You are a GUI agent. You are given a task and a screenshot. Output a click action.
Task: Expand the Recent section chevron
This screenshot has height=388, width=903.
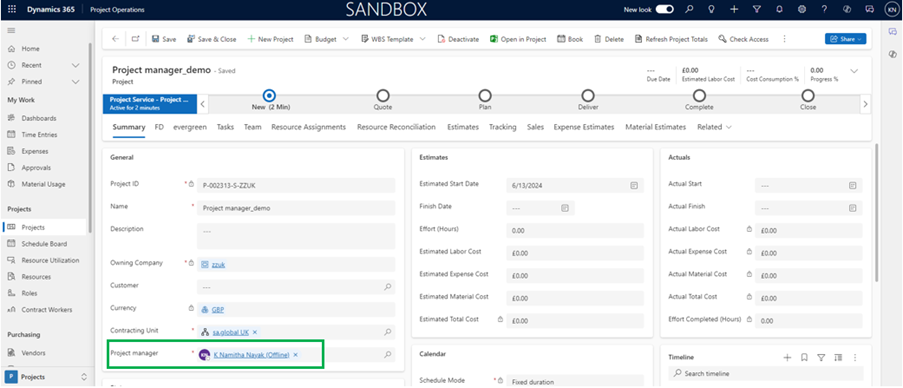point(75,65)
